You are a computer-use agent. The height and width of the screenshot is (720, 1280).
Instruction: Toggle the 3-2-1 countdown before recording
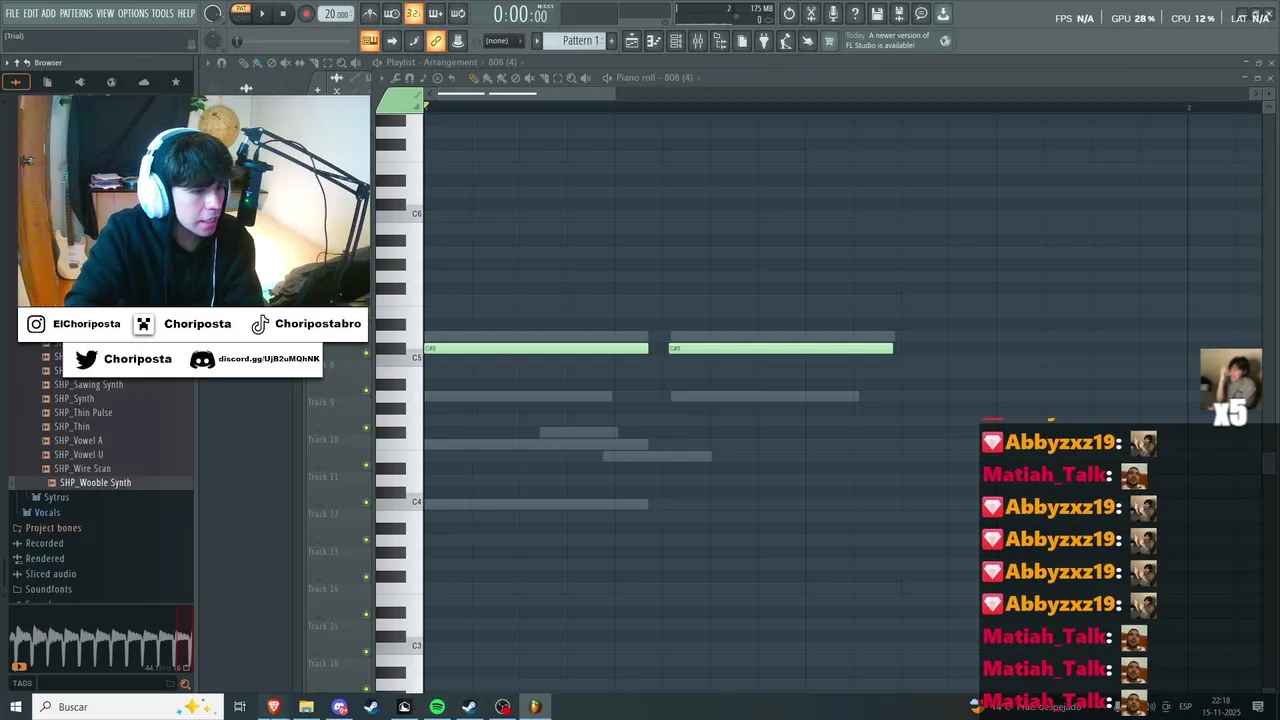pos(413,14)
